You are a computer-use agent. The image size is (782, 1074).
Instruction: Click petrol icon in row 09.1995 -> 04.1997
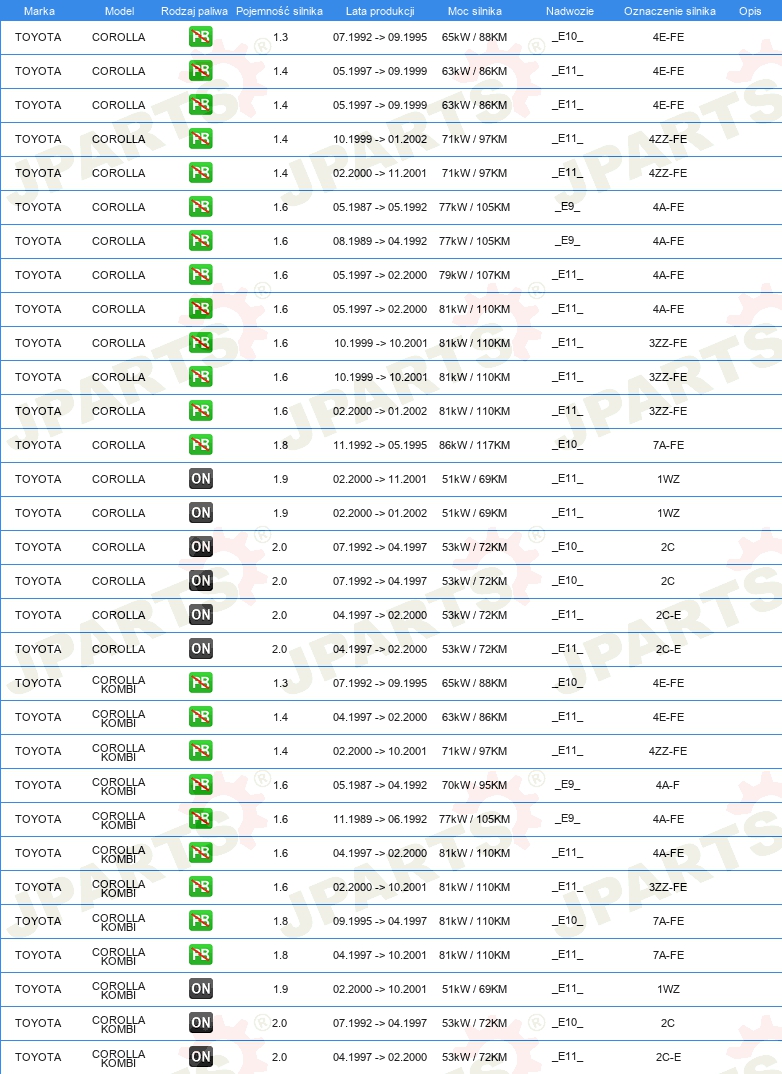(201, 921)
